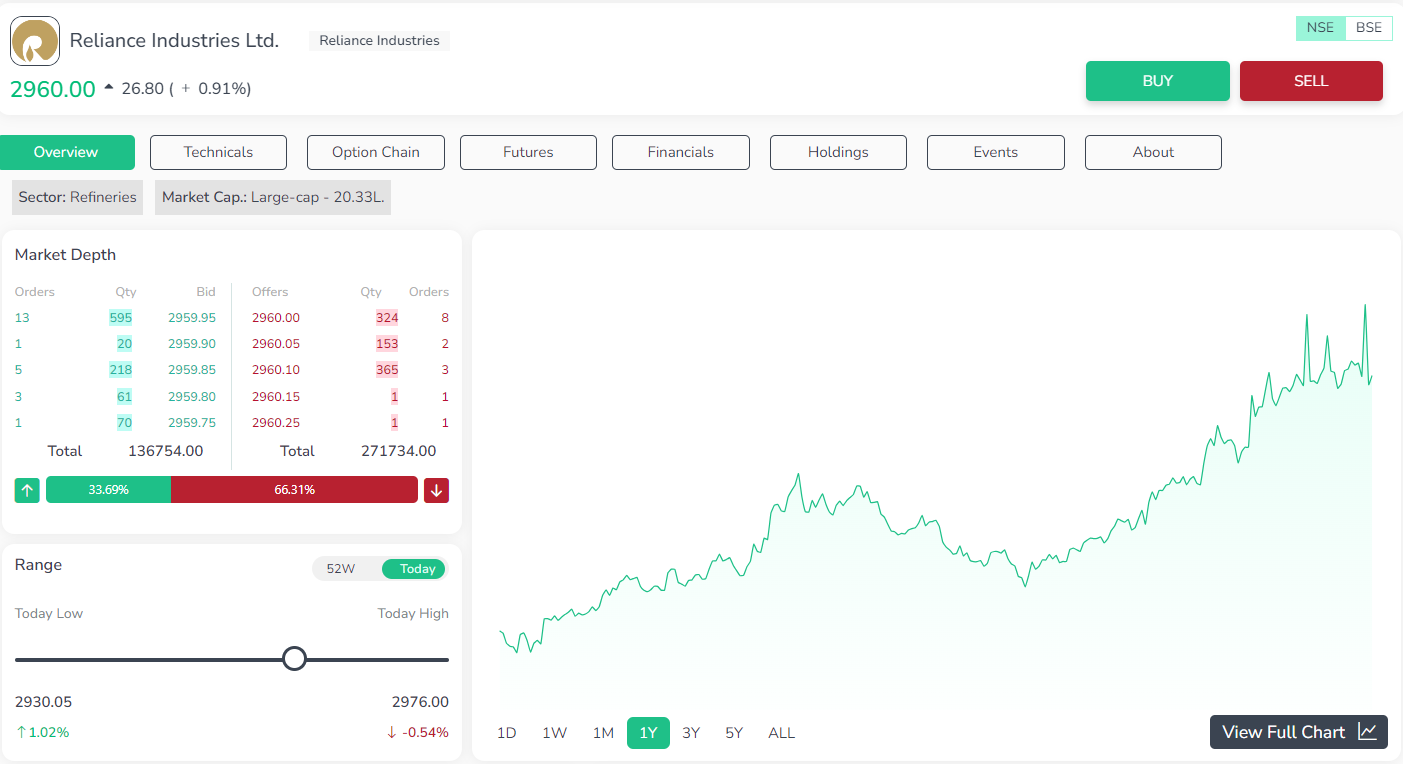The height and width of the screenshot is (764, 1403).
Task: Click the red SELL button
Action: coord(1311,81)
